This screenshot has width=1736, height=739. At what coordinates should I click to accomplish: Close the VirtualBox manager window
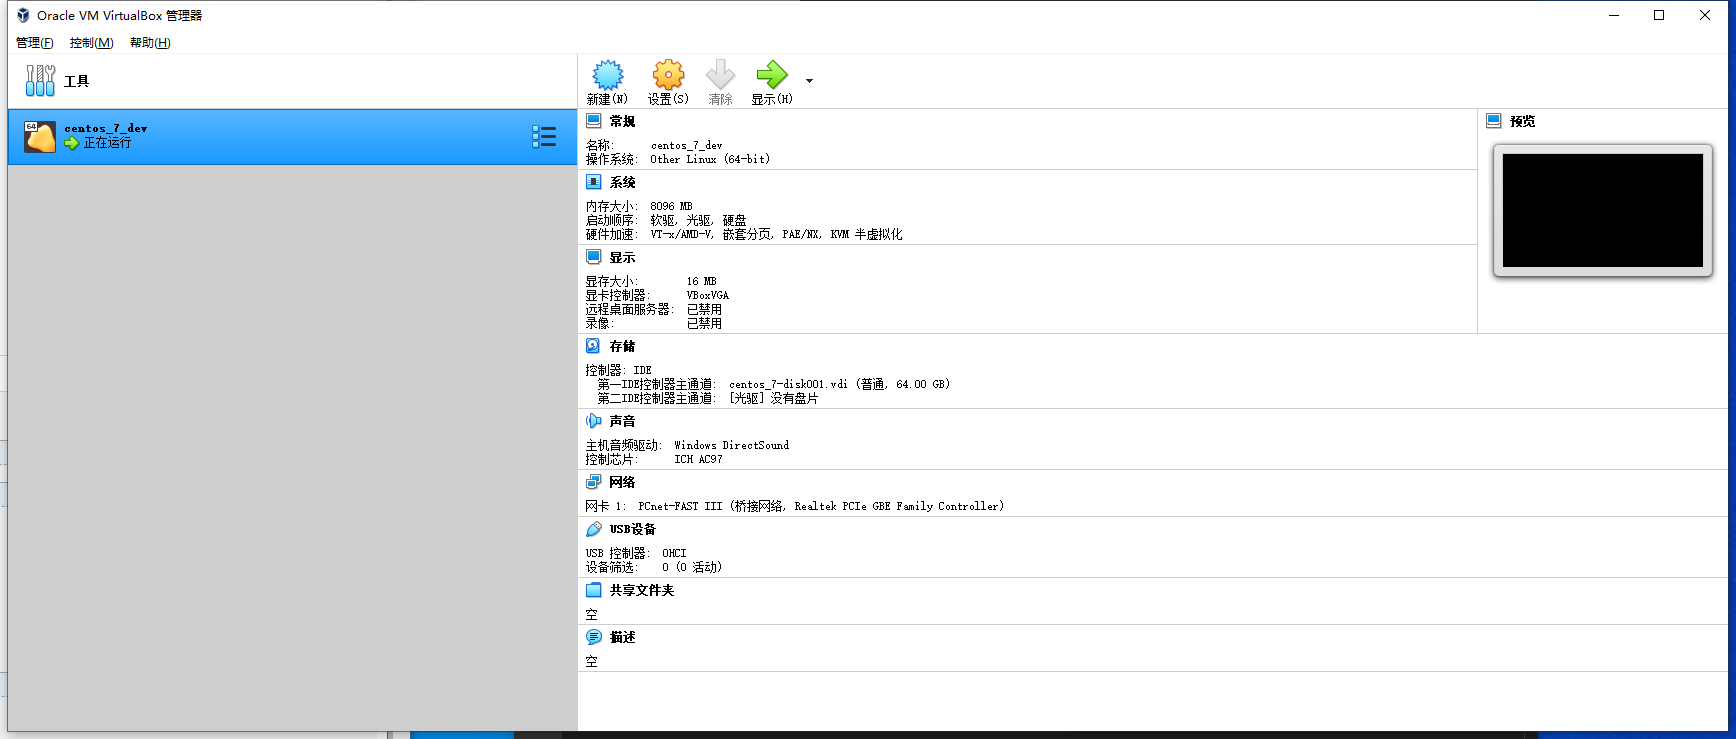click(1705, 15)
